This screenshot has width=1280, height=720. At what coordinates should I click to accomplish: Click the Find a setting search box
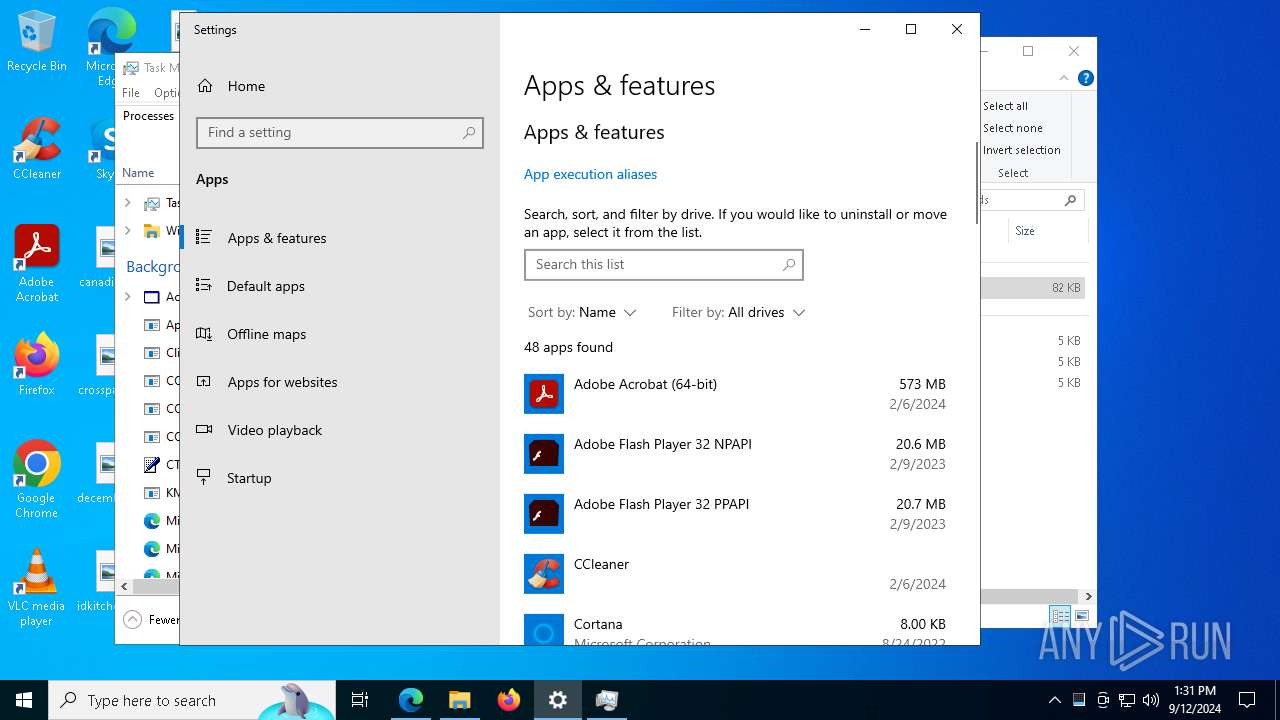(340, 133)
